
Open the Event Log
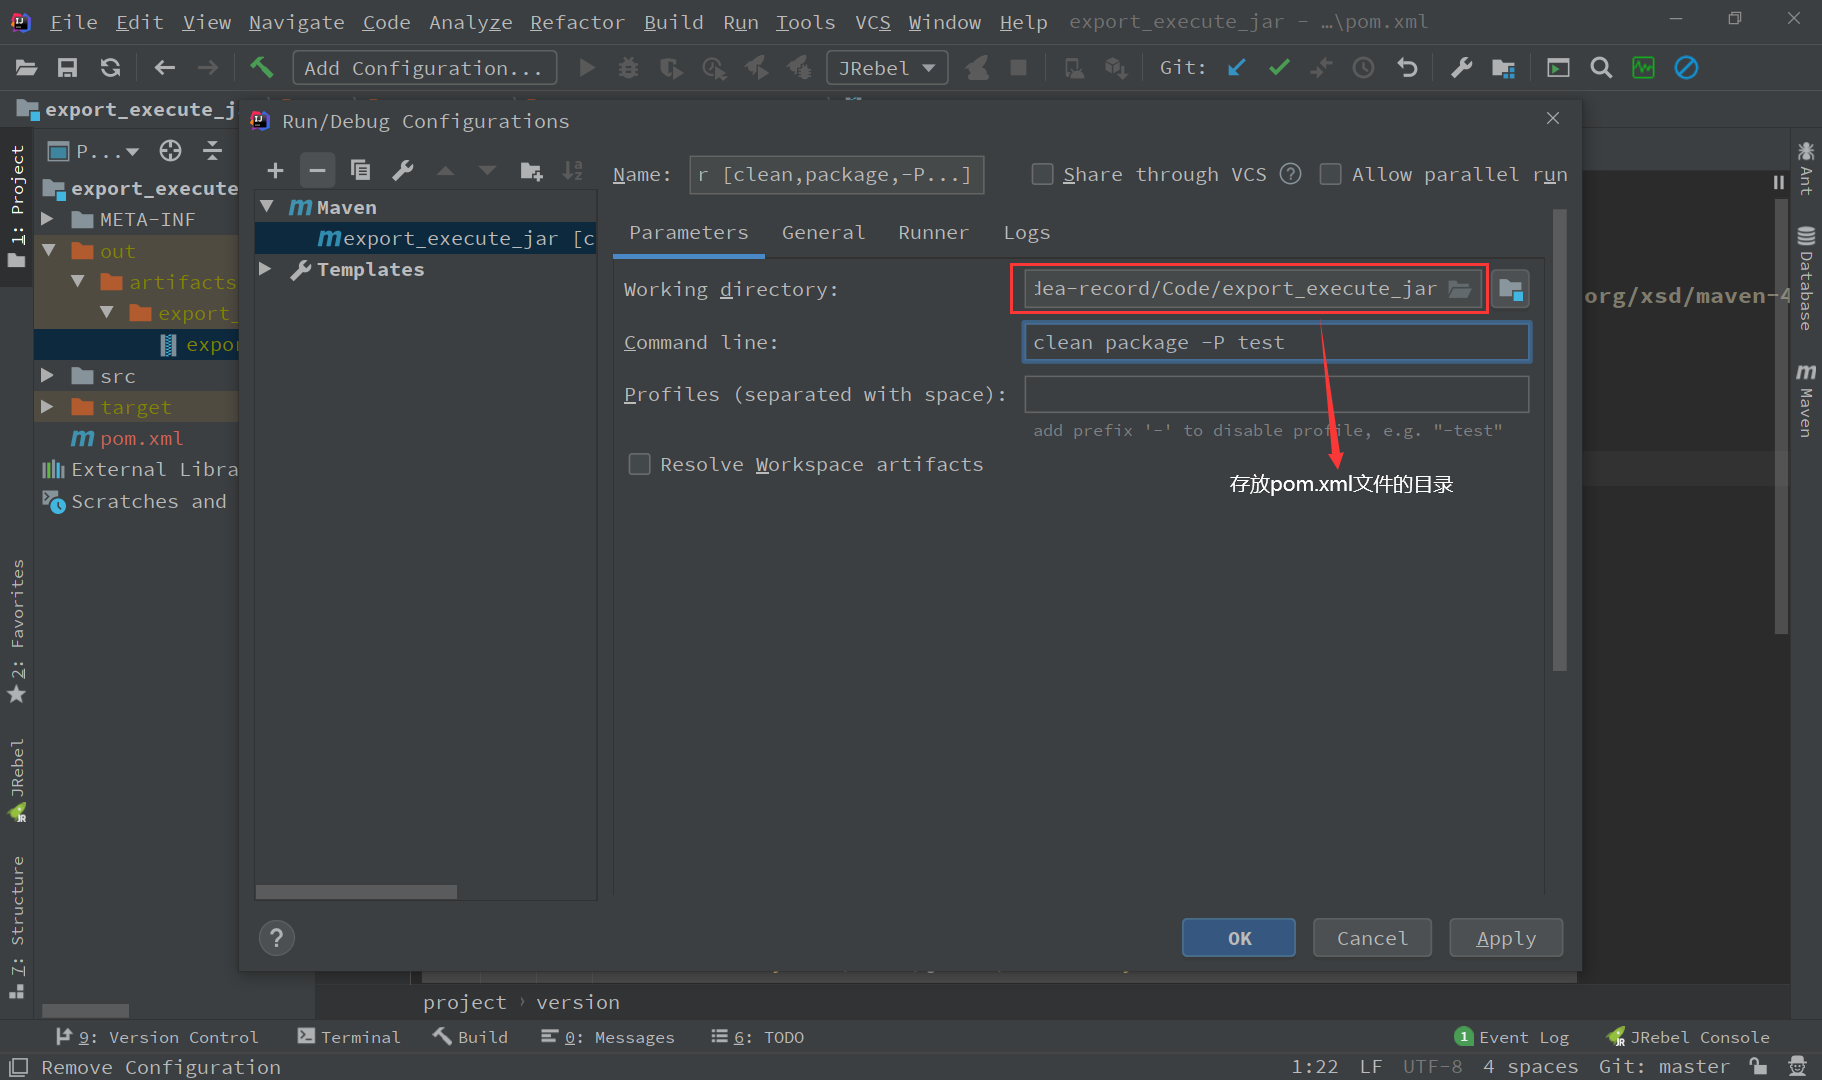click(1512, 1037)
